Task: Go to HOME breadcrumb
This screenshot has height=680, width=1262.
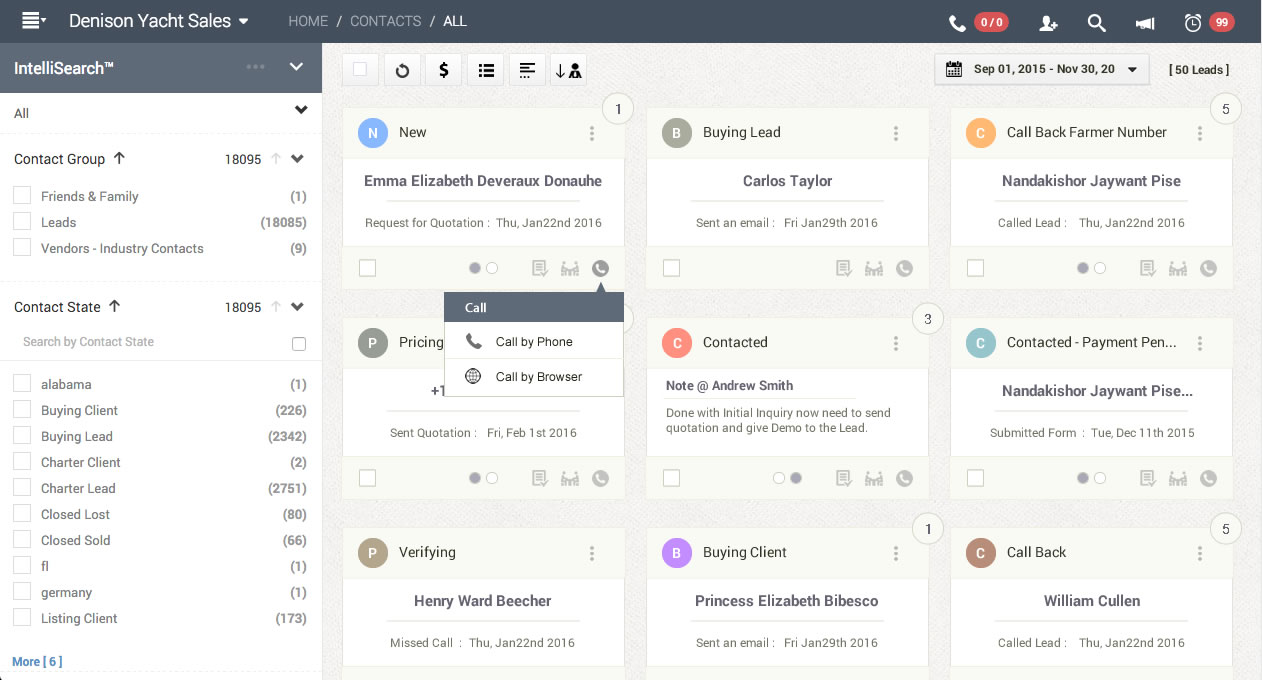Action: 308,21
